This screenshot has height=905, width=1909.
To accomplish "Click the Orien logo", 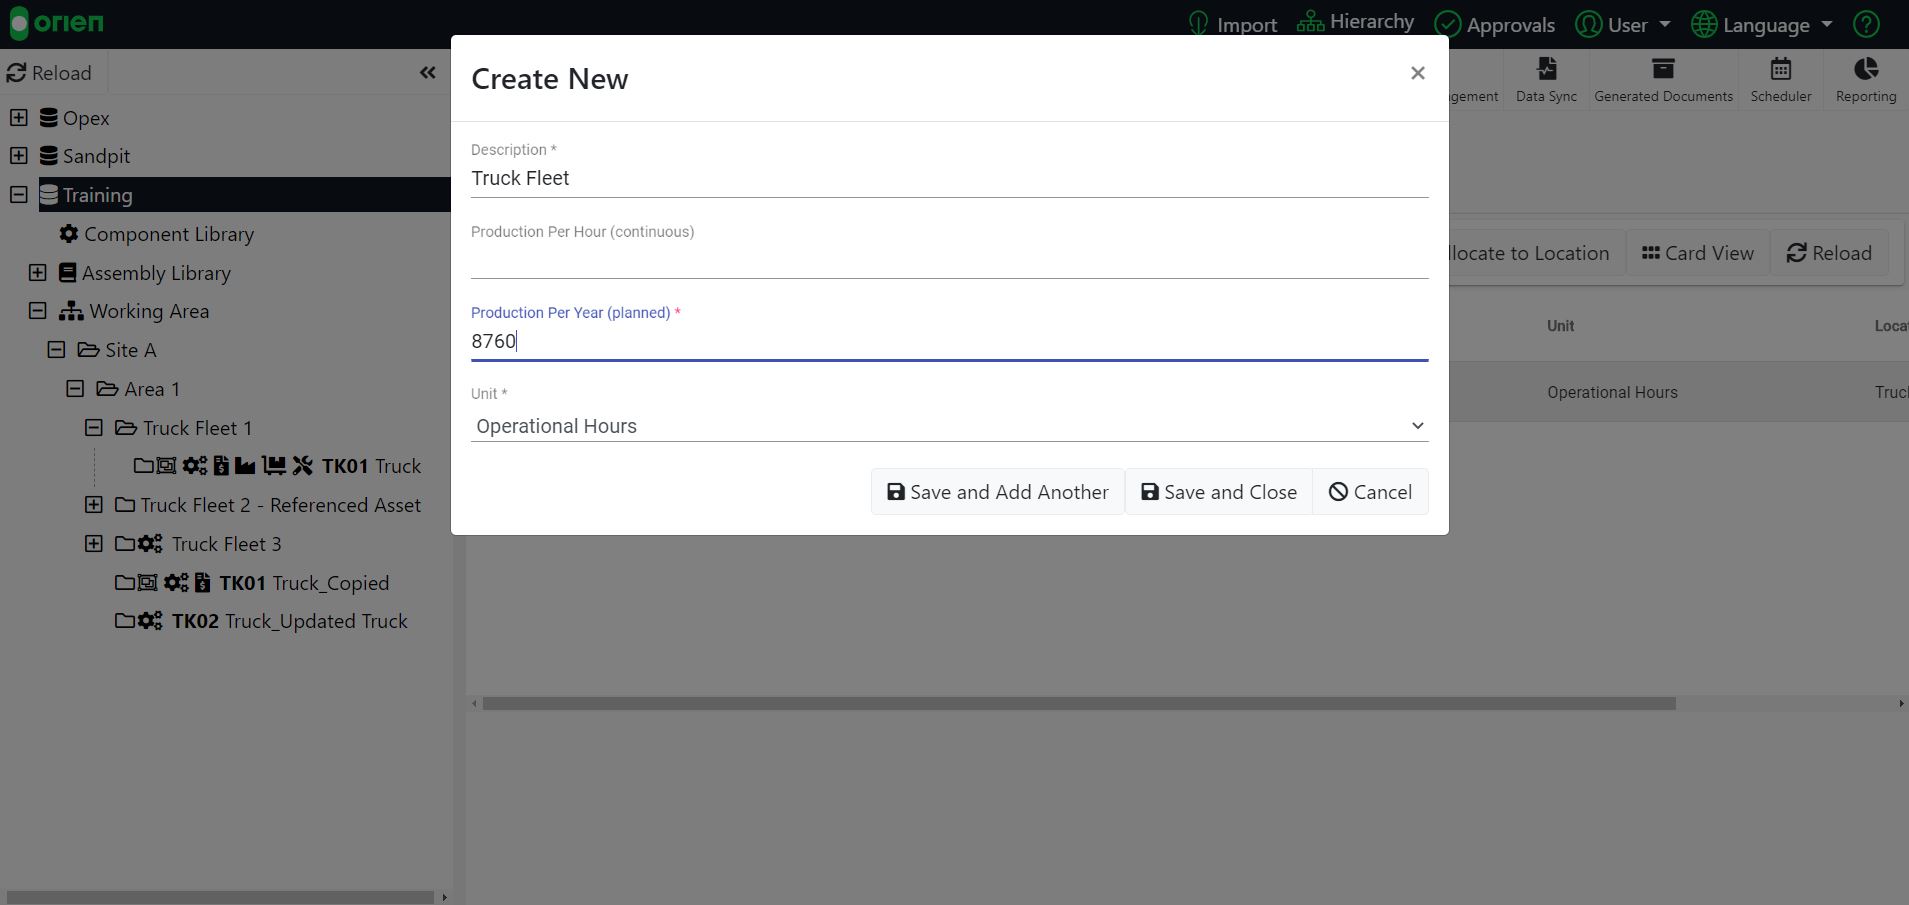I will 57,23.
